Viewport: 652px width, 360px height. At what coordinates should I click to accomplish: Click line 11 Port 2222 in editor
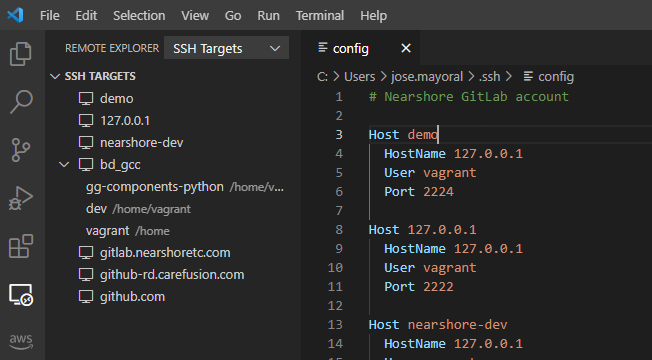pyautogui.click(x=419, y=286)
